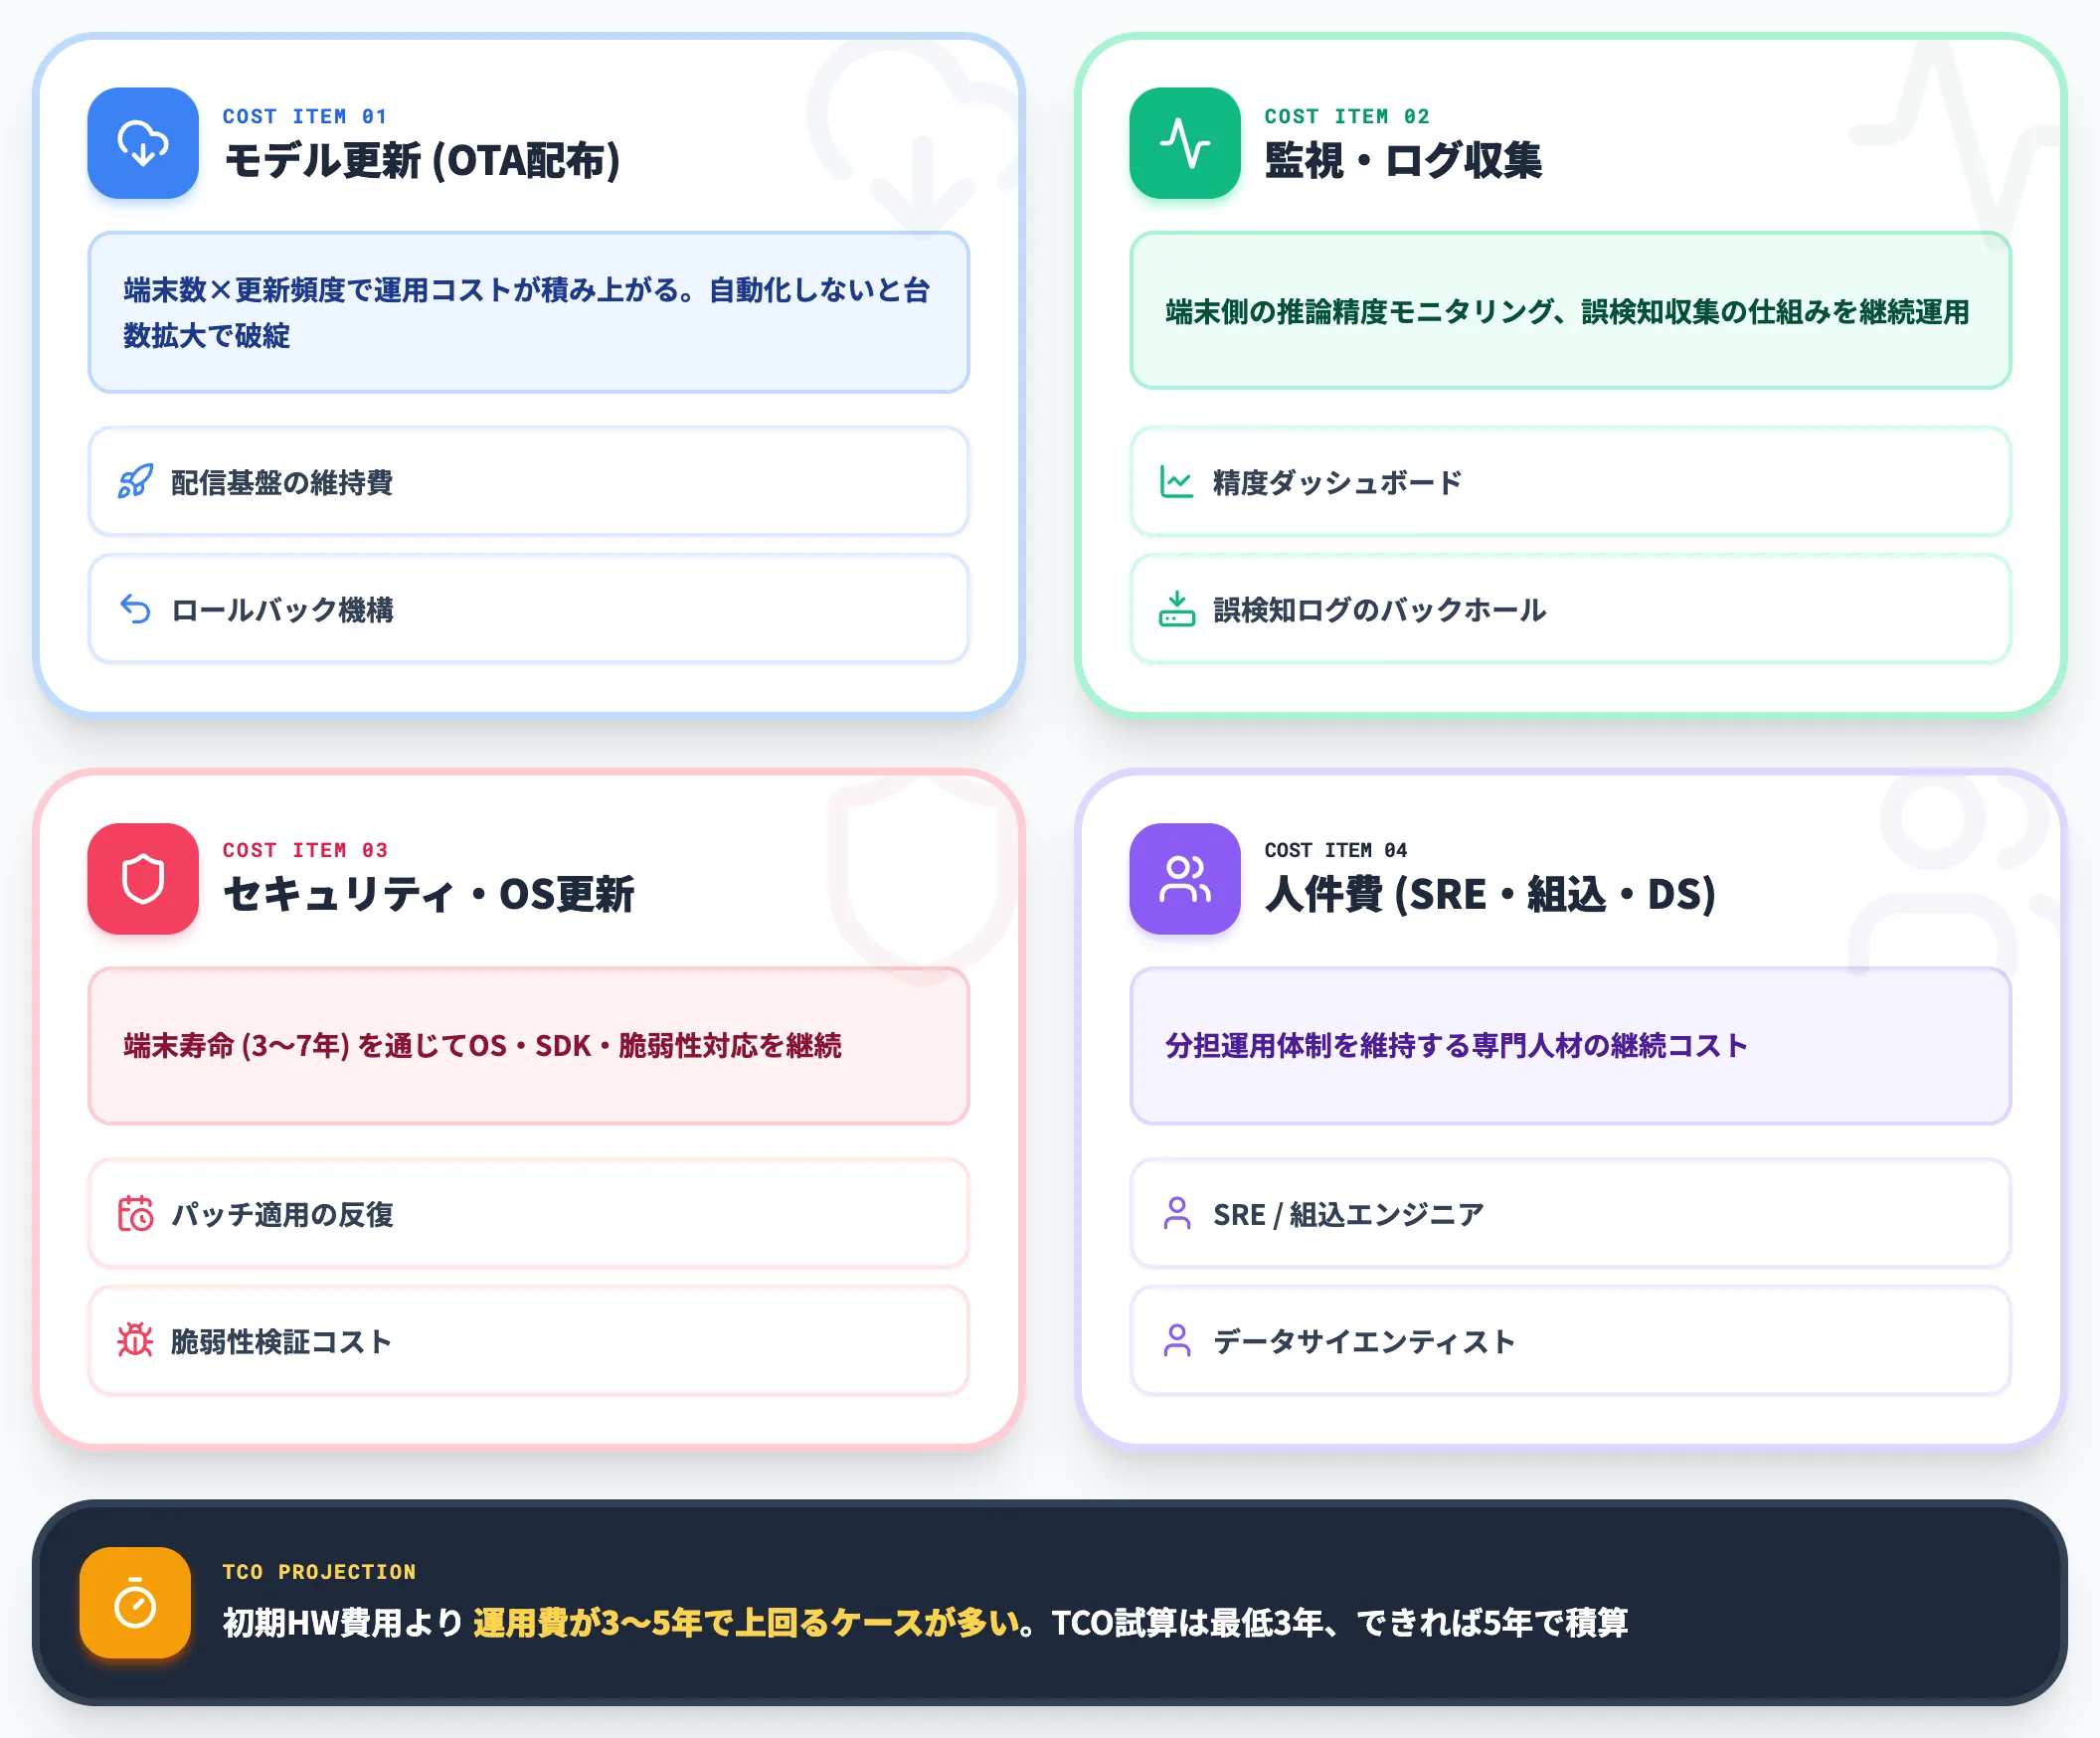
Task: Click the orange timer icon
Action: (x=135, y=1603)
